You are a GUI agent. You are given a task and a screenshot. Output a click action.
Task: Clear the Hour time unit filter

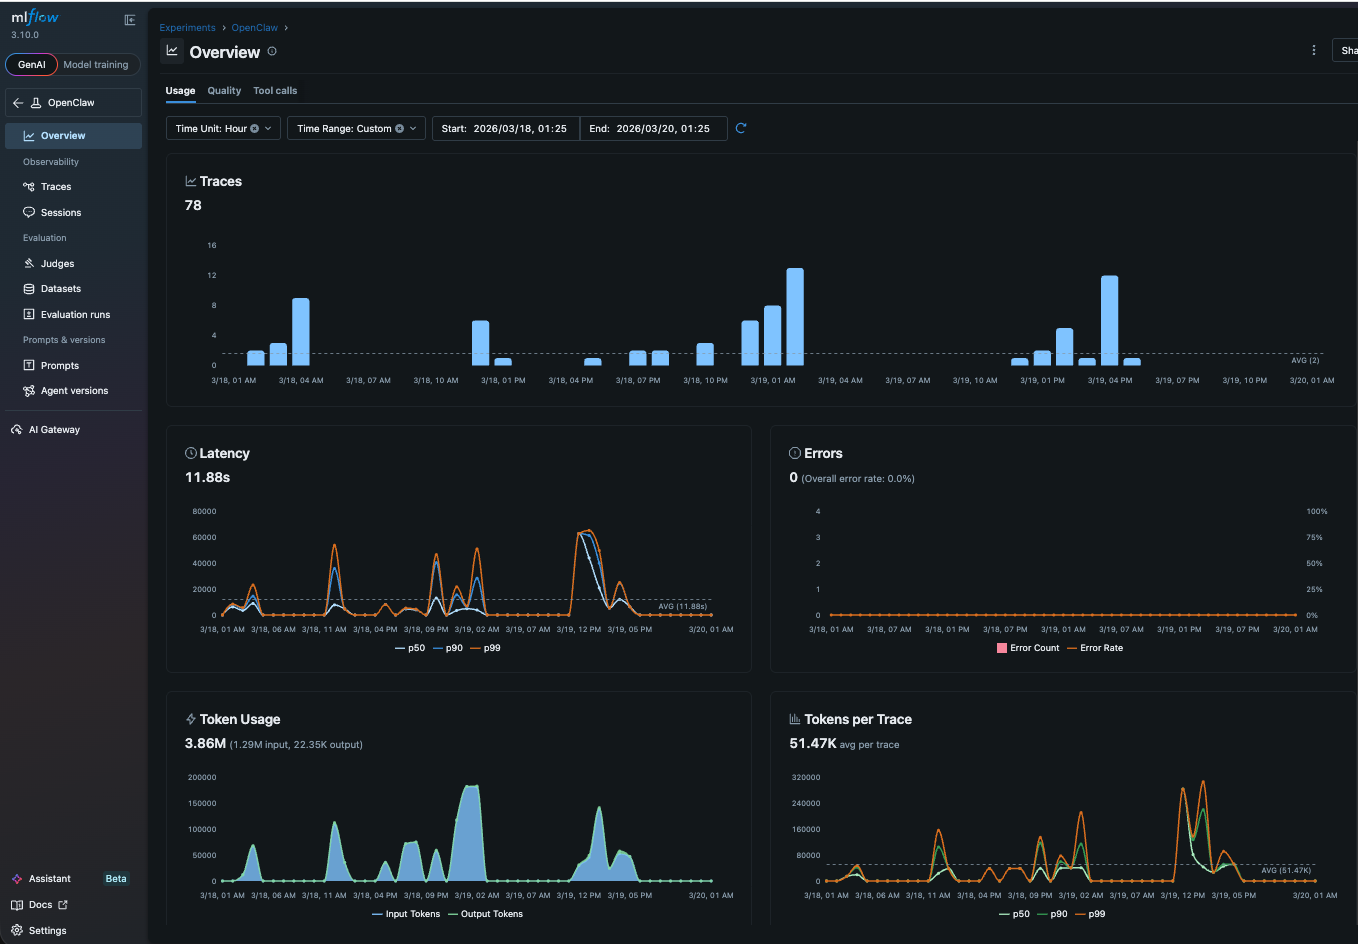click(x=254, y=128)
